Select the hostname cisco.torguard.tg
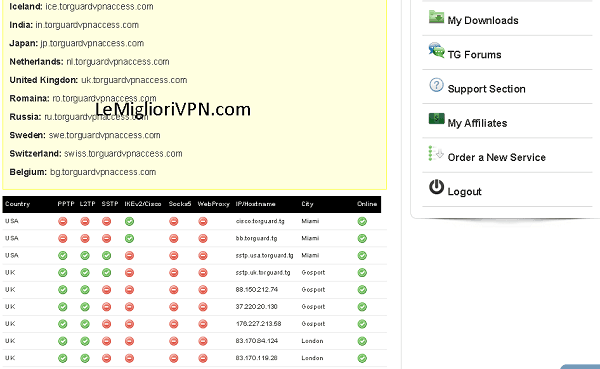 (260, 221)
